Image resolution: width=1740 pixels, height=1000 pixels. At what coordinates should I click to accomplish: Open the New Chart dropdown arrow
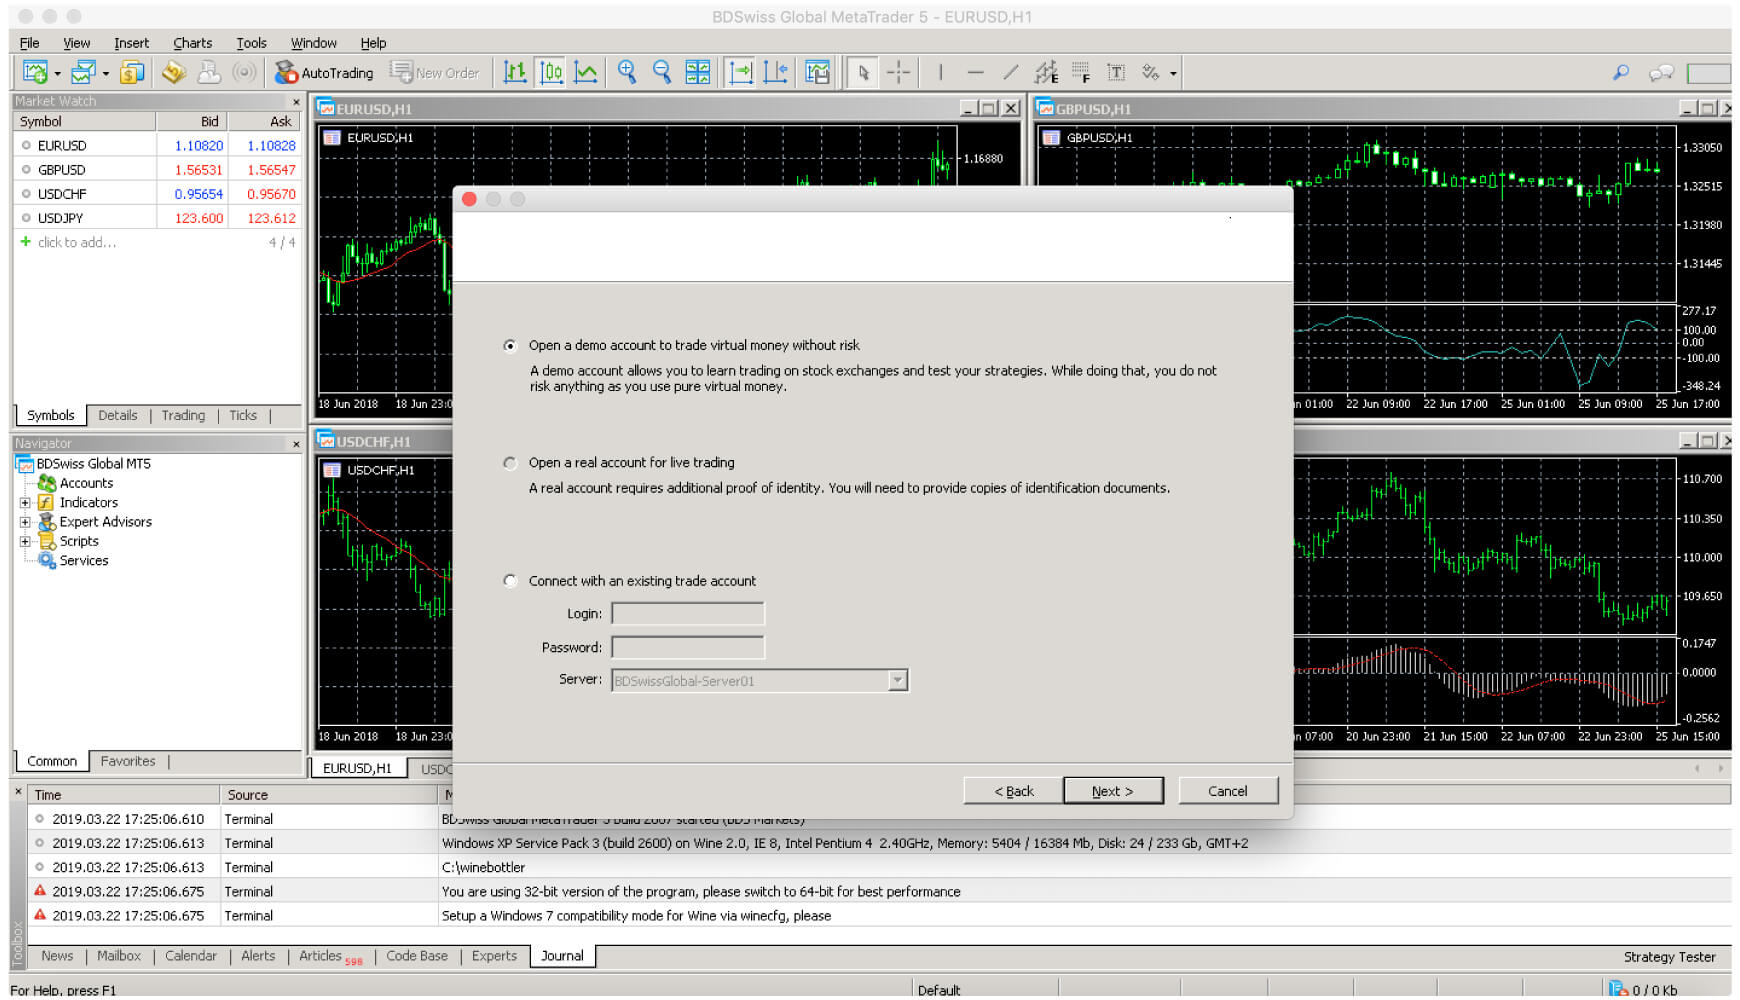57,73
